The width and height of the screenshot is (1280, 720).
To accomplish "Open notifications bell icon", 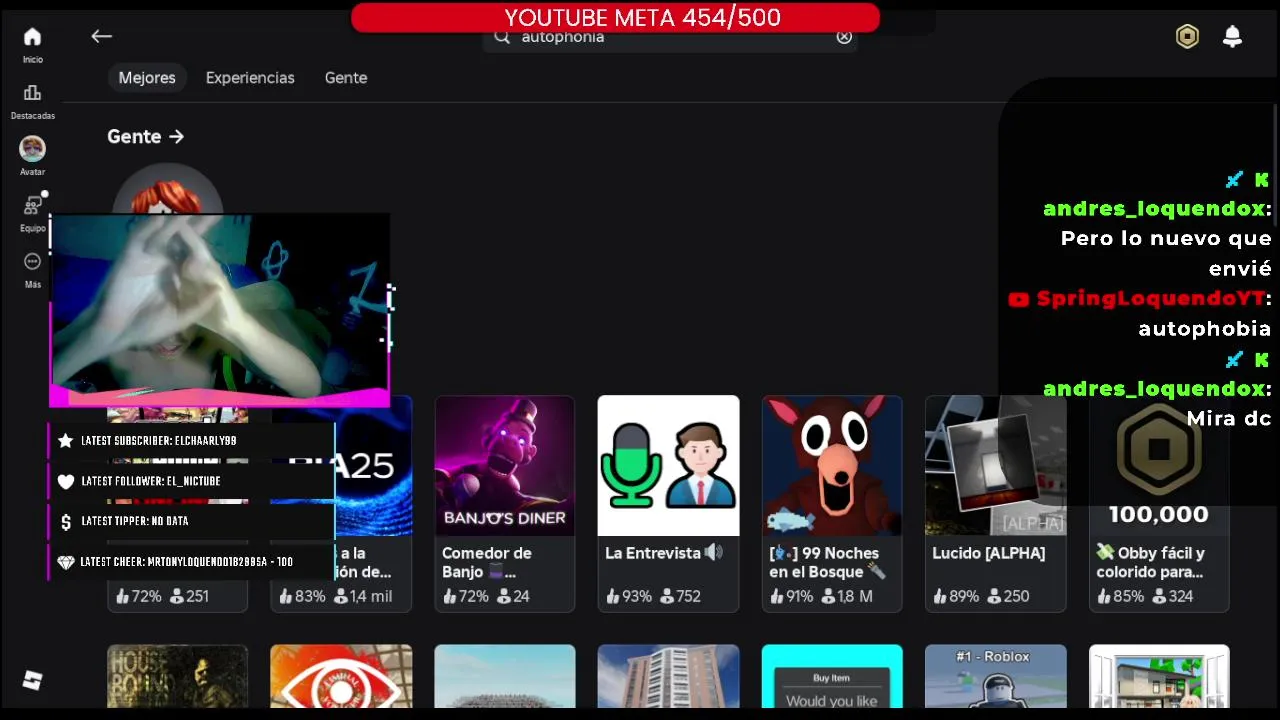I will point(1232,37).
